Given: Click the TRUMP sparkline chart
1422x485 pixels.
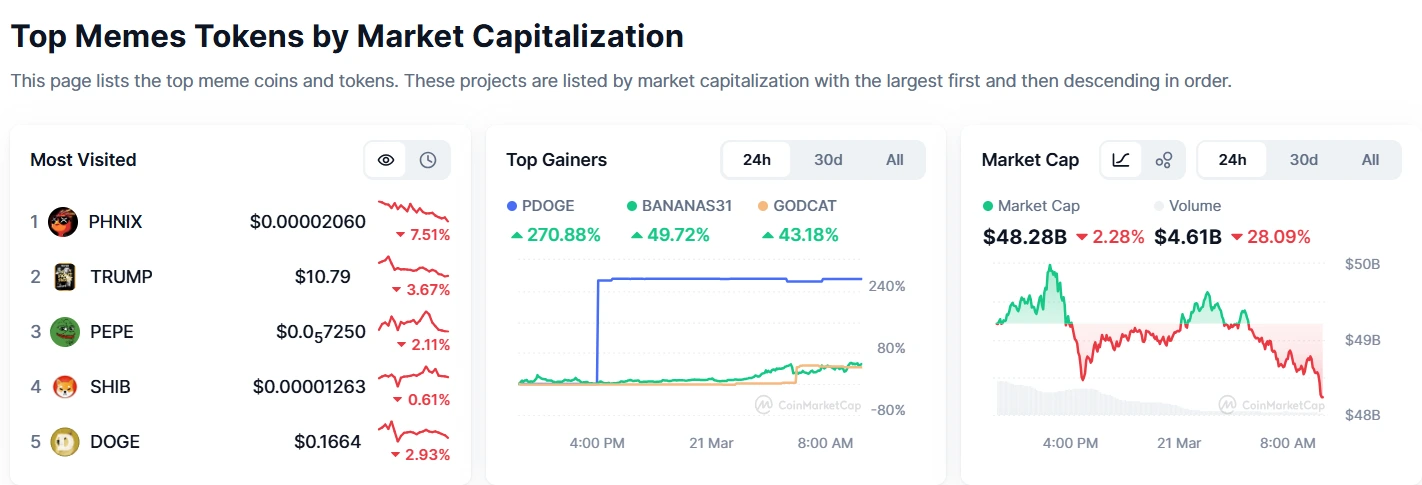Looking at the screenshot, I should 413,266.
